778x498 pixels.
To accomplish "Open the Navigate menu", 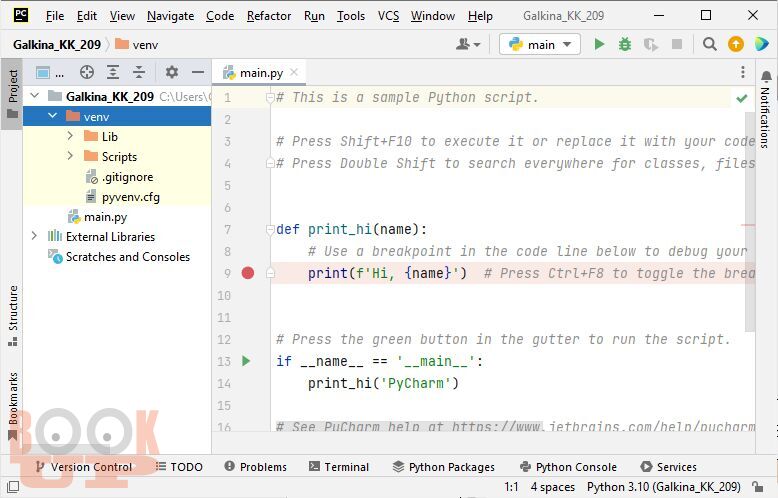I will (x=170, y=16).
